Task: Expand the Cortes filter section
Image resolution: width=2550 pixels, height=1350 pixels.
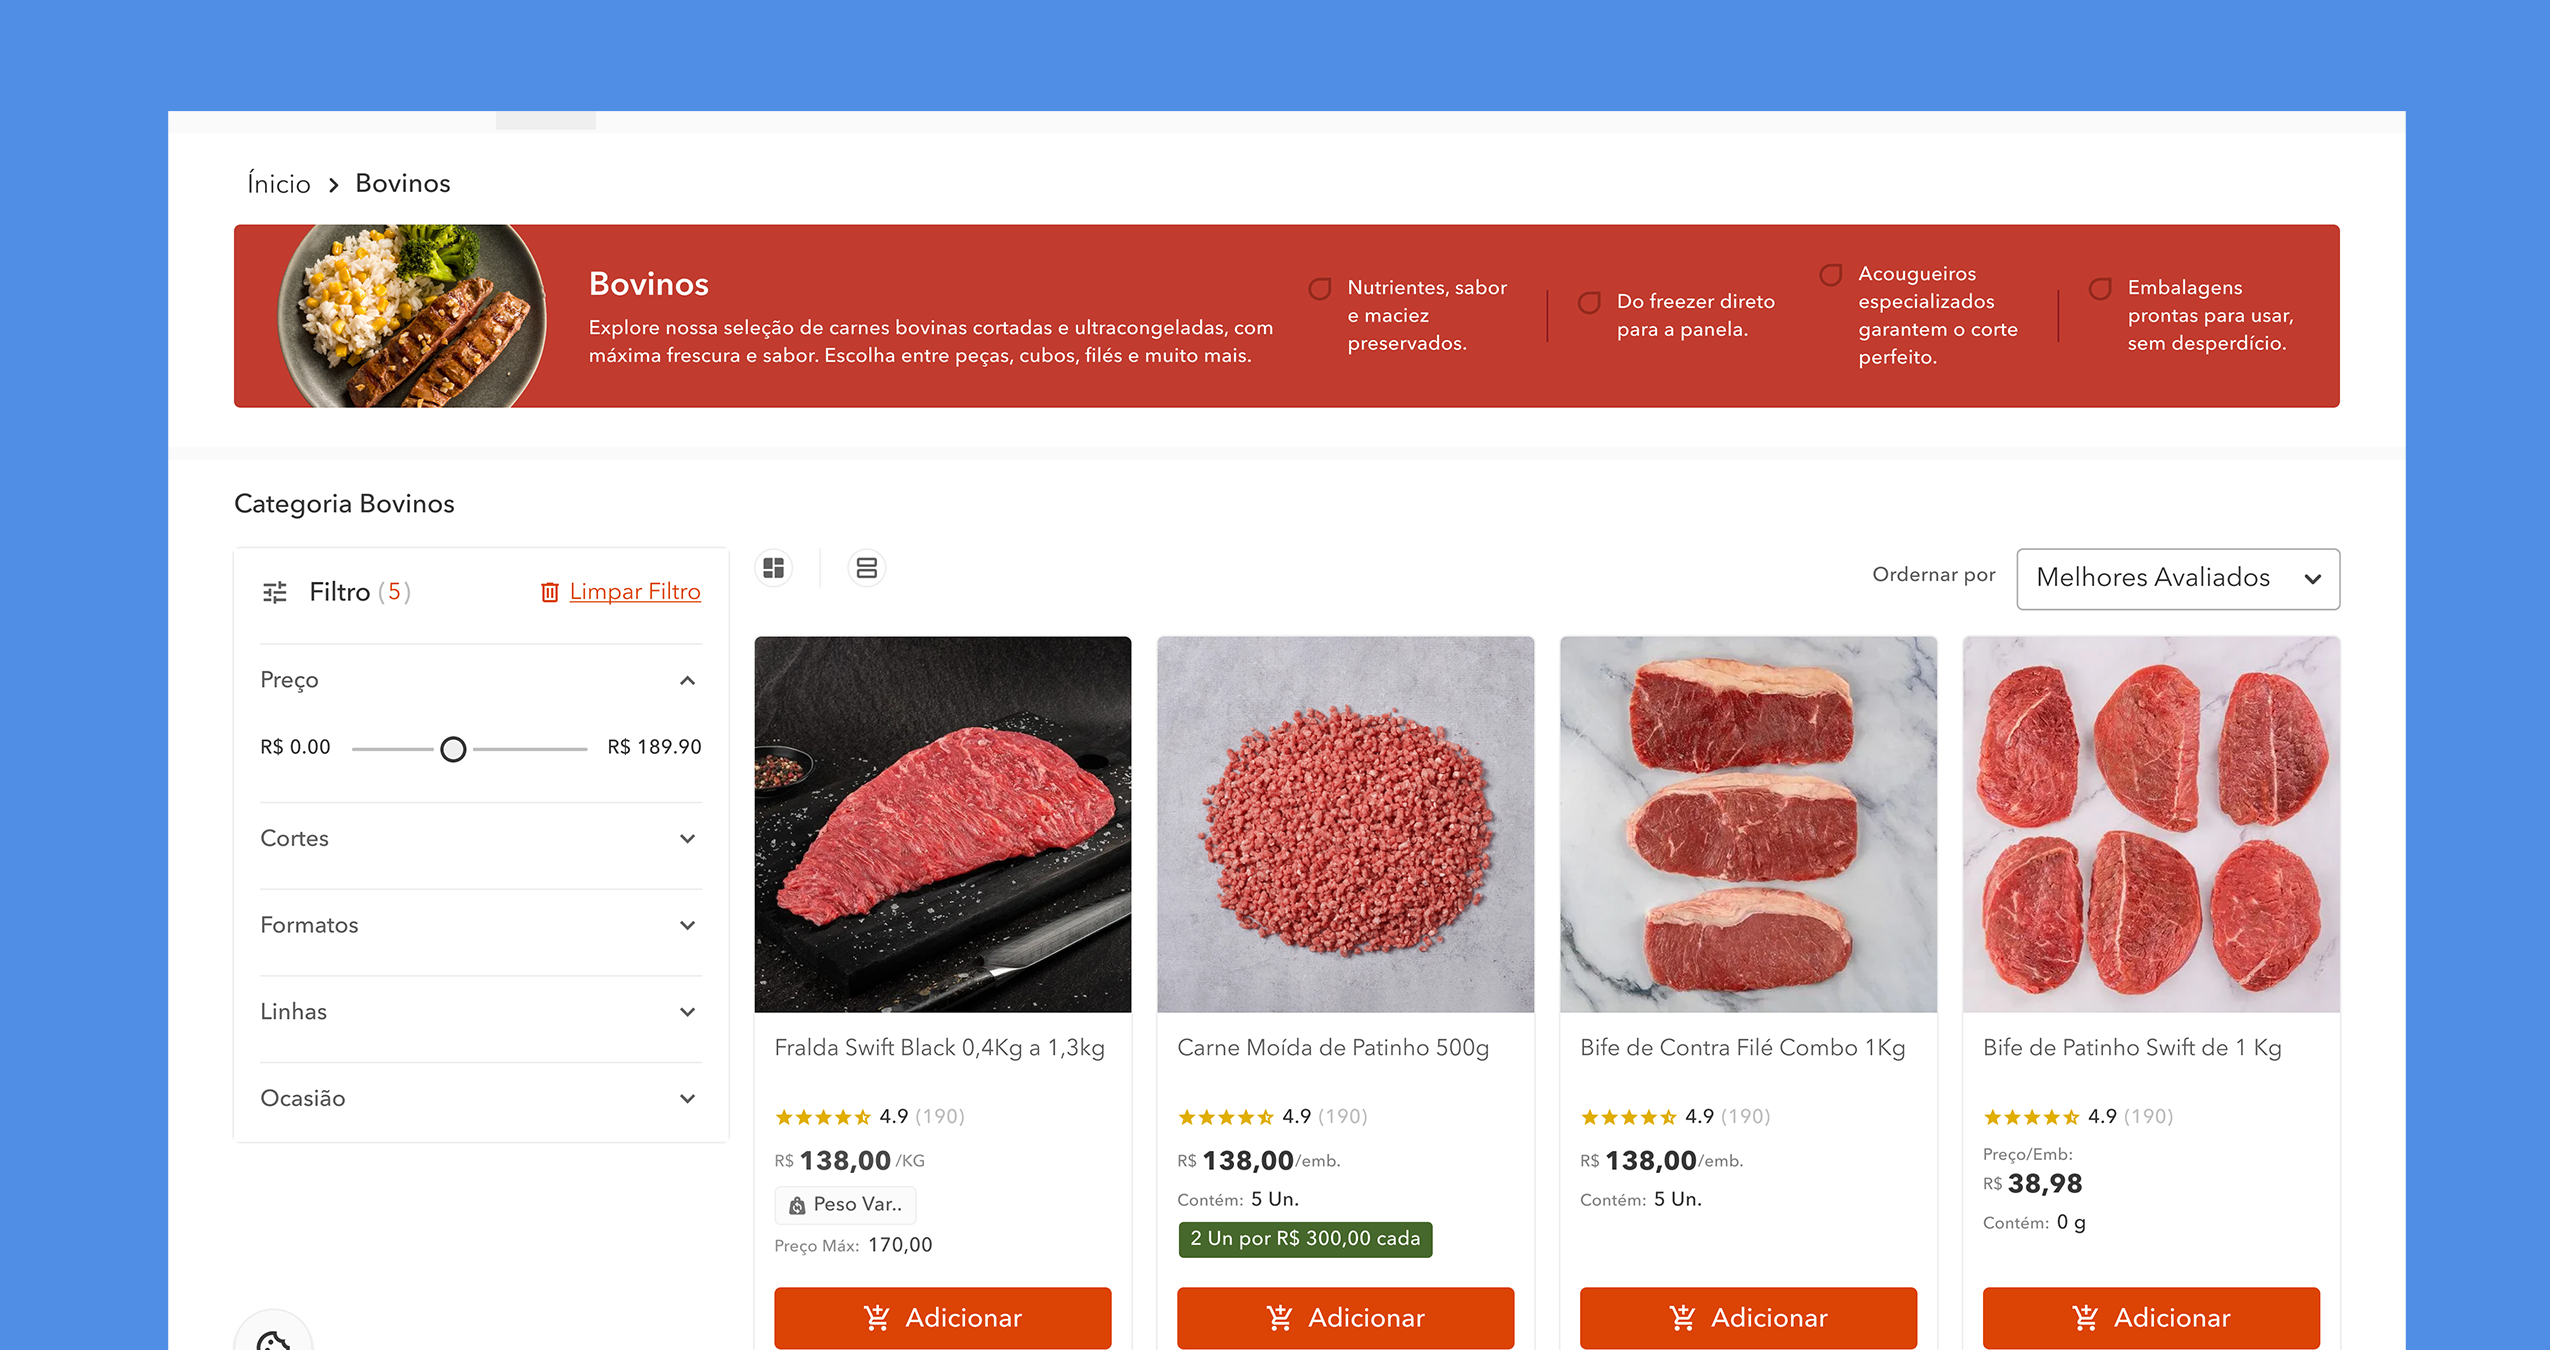Action: (x=687, y=838)
